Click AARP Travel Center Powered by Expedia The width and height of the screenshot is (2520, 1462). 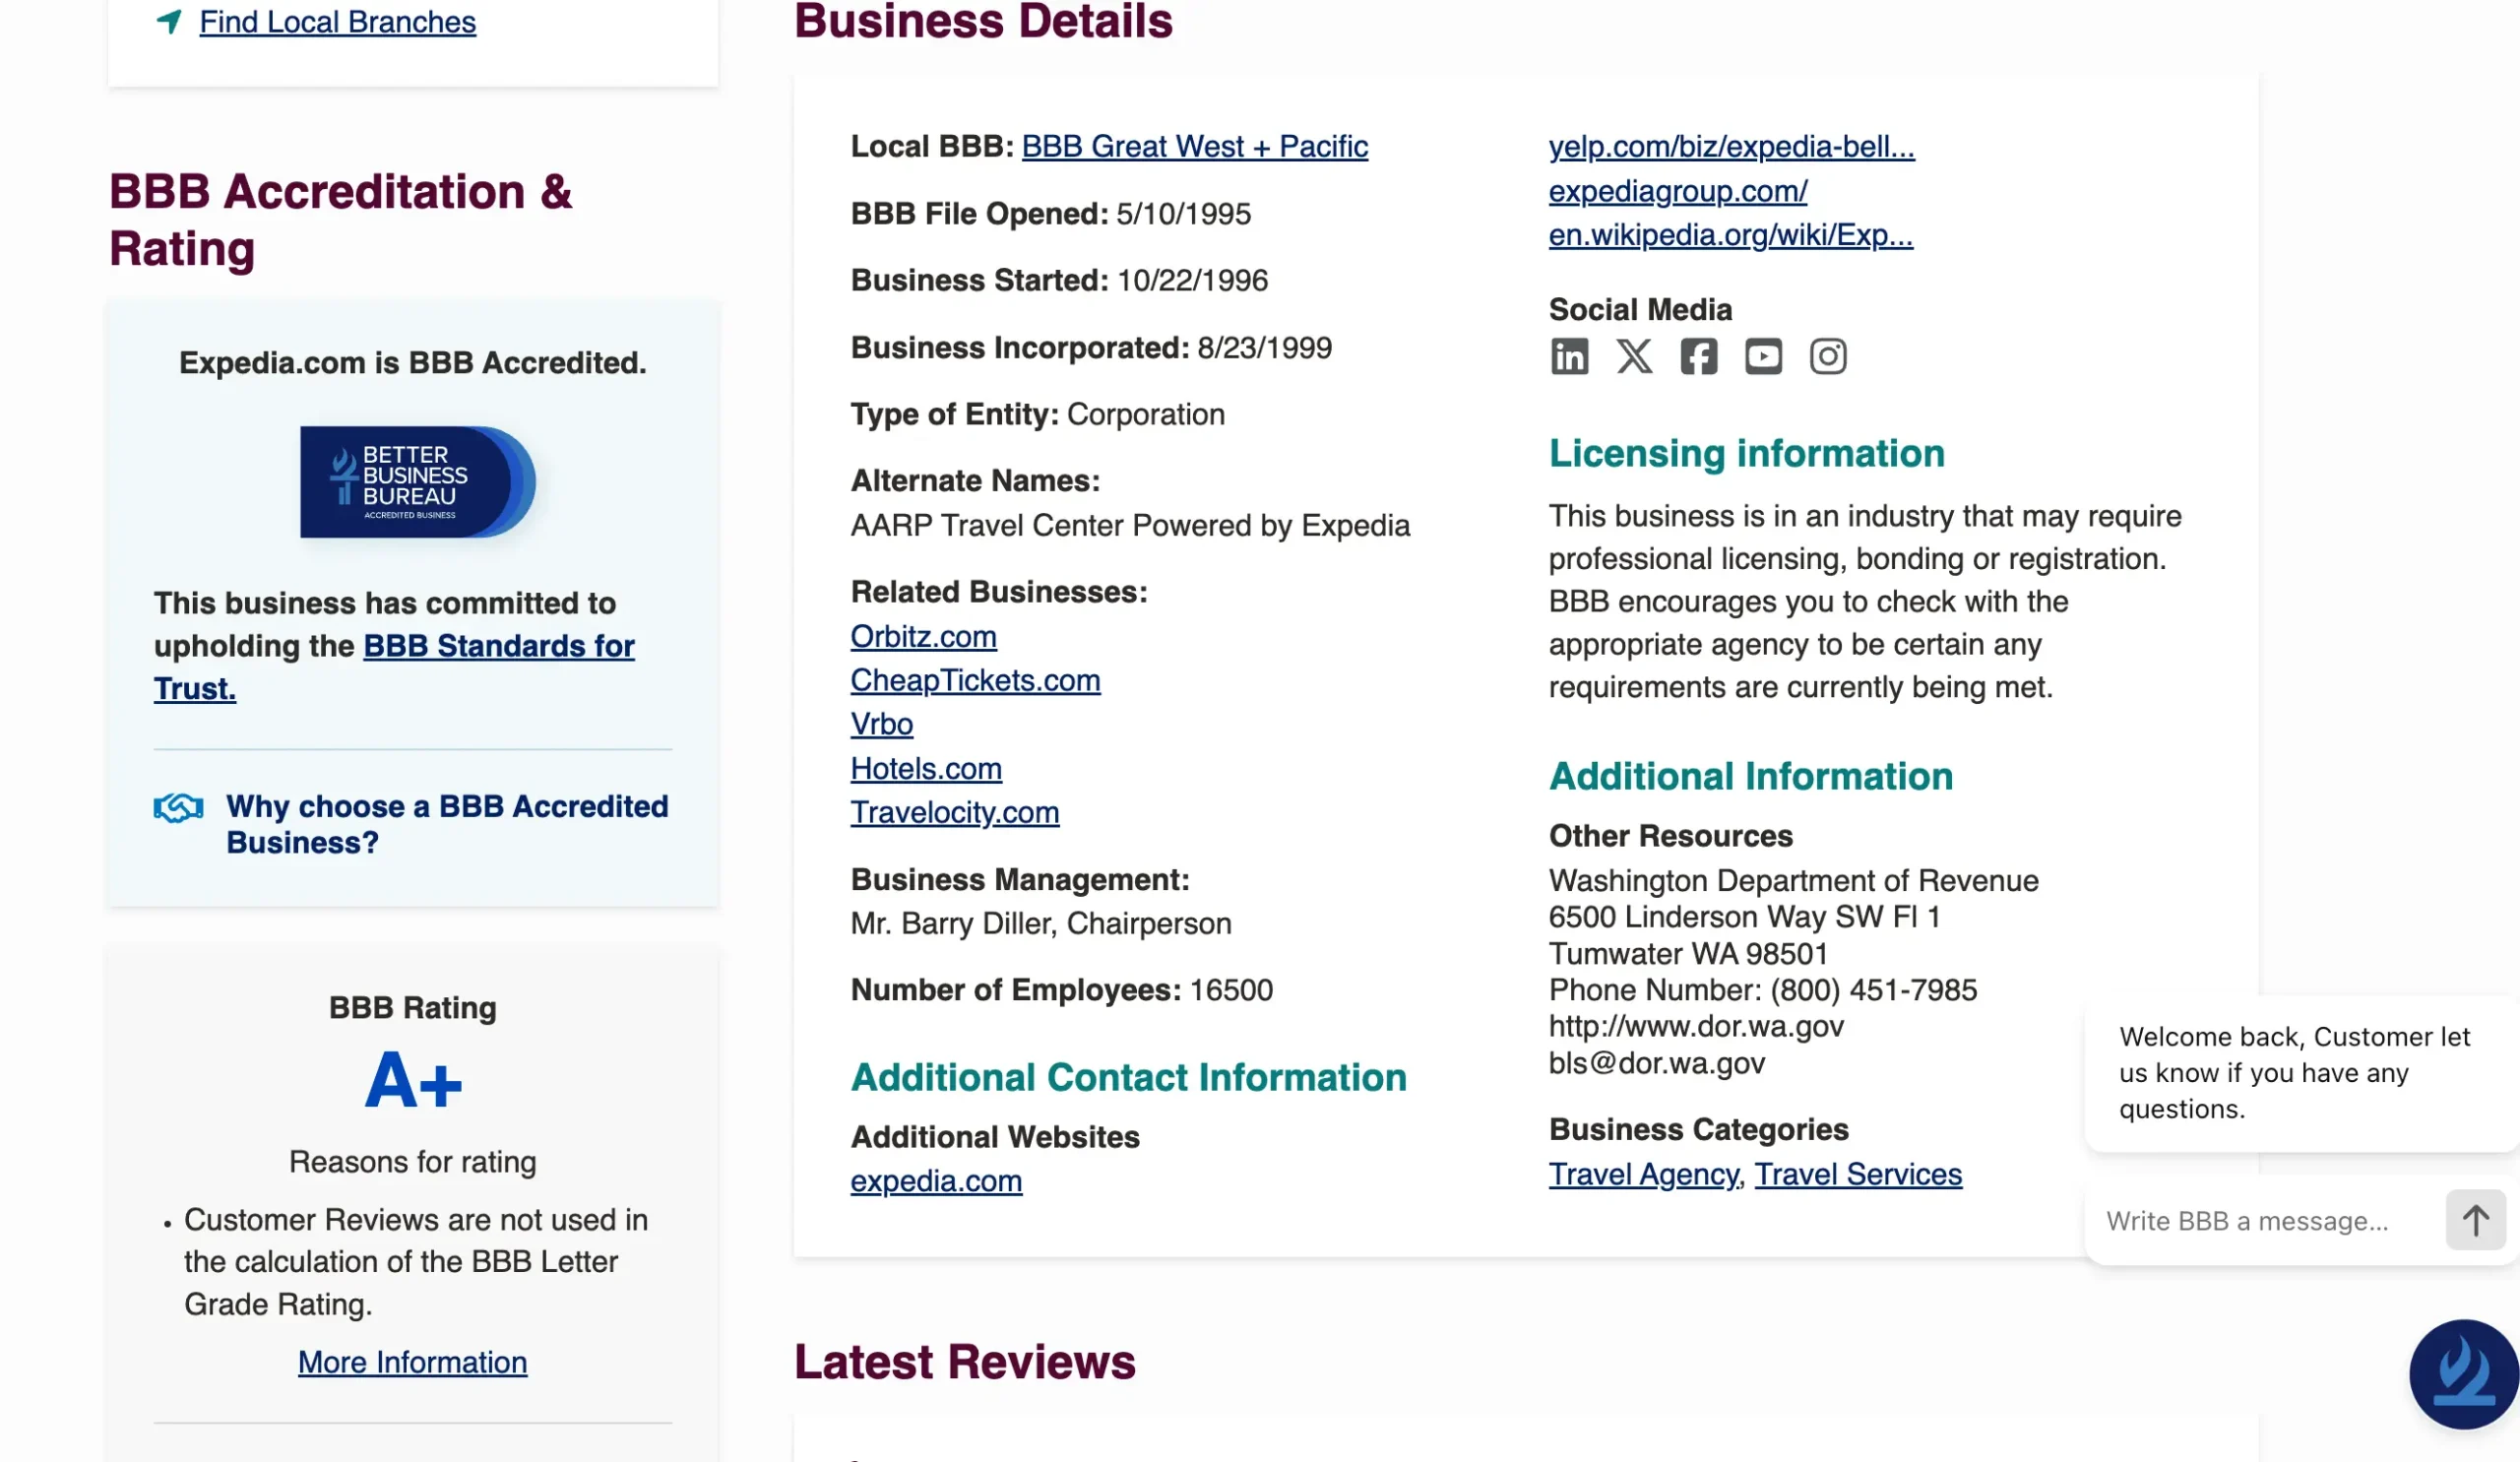(1130, 526)
